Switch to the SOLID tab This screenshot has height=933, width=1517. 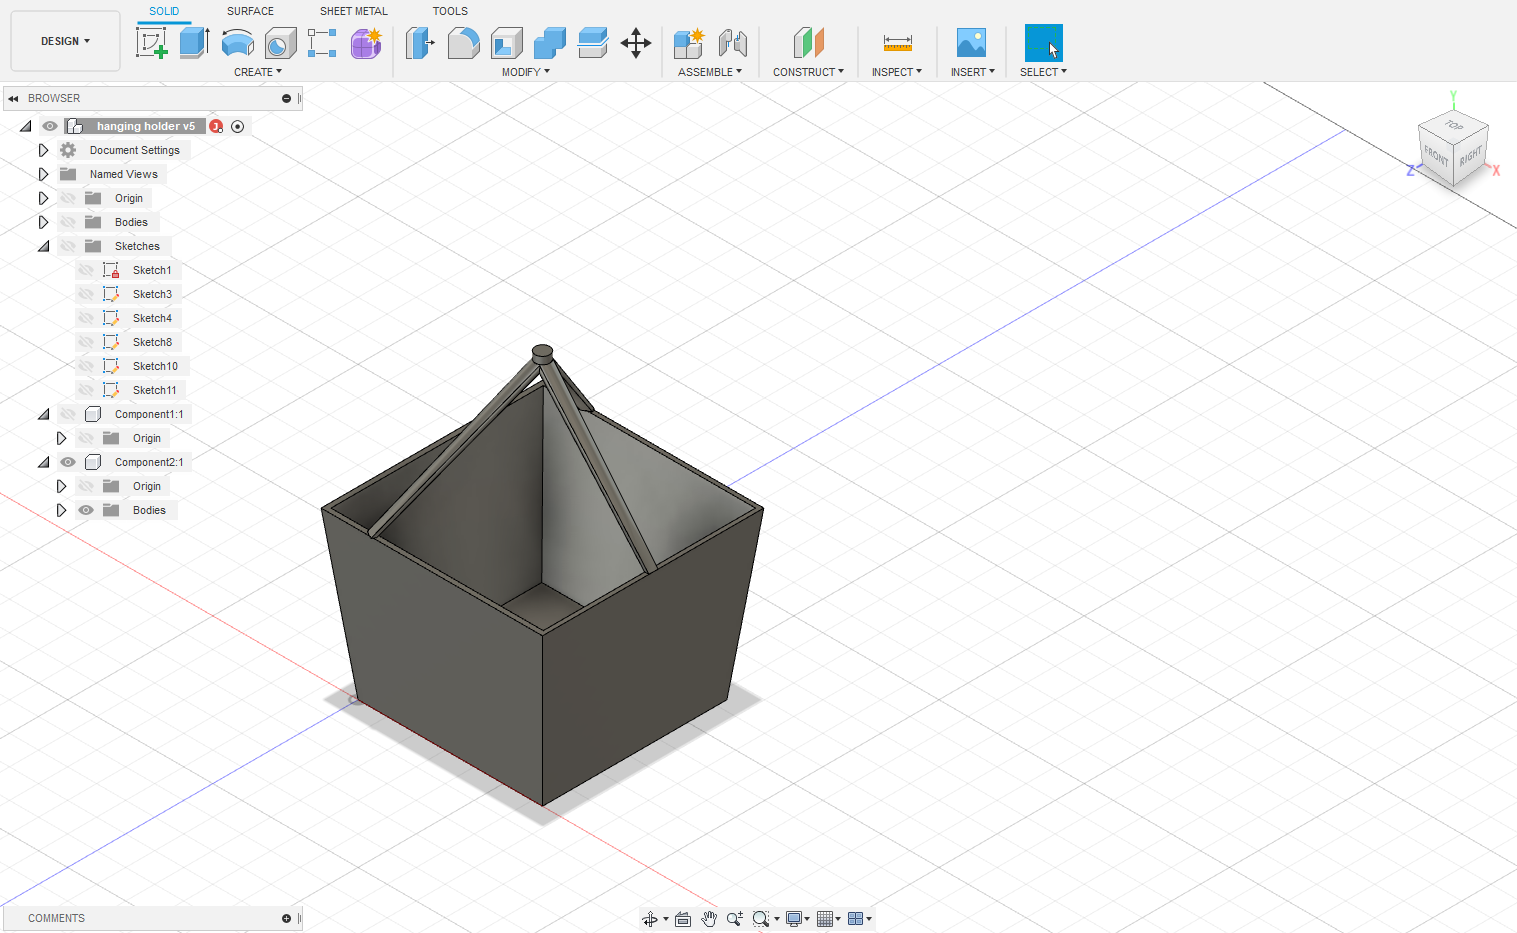click(x=164, y=11)
